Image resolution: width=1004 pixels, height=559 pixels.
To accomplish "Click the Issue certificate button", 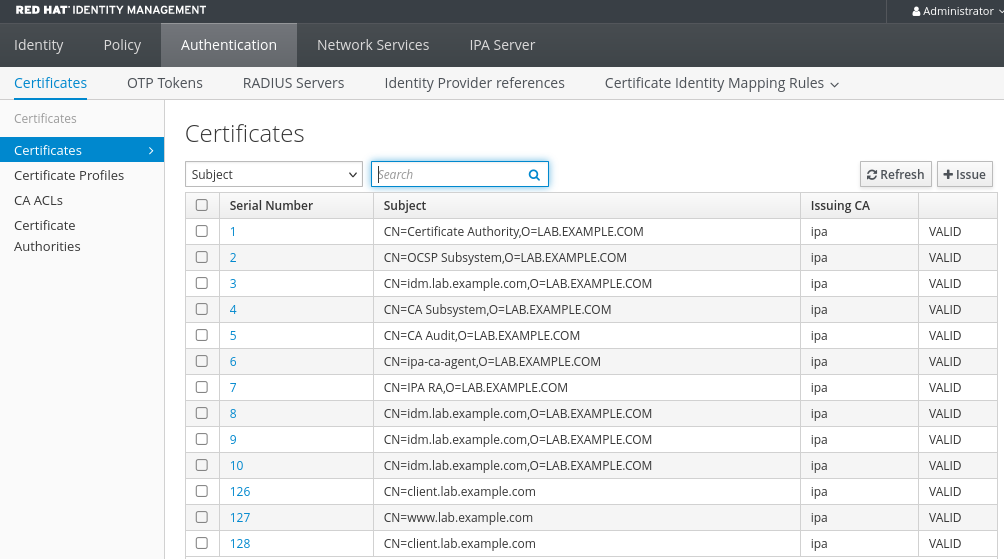I will [x=964, y=175].
